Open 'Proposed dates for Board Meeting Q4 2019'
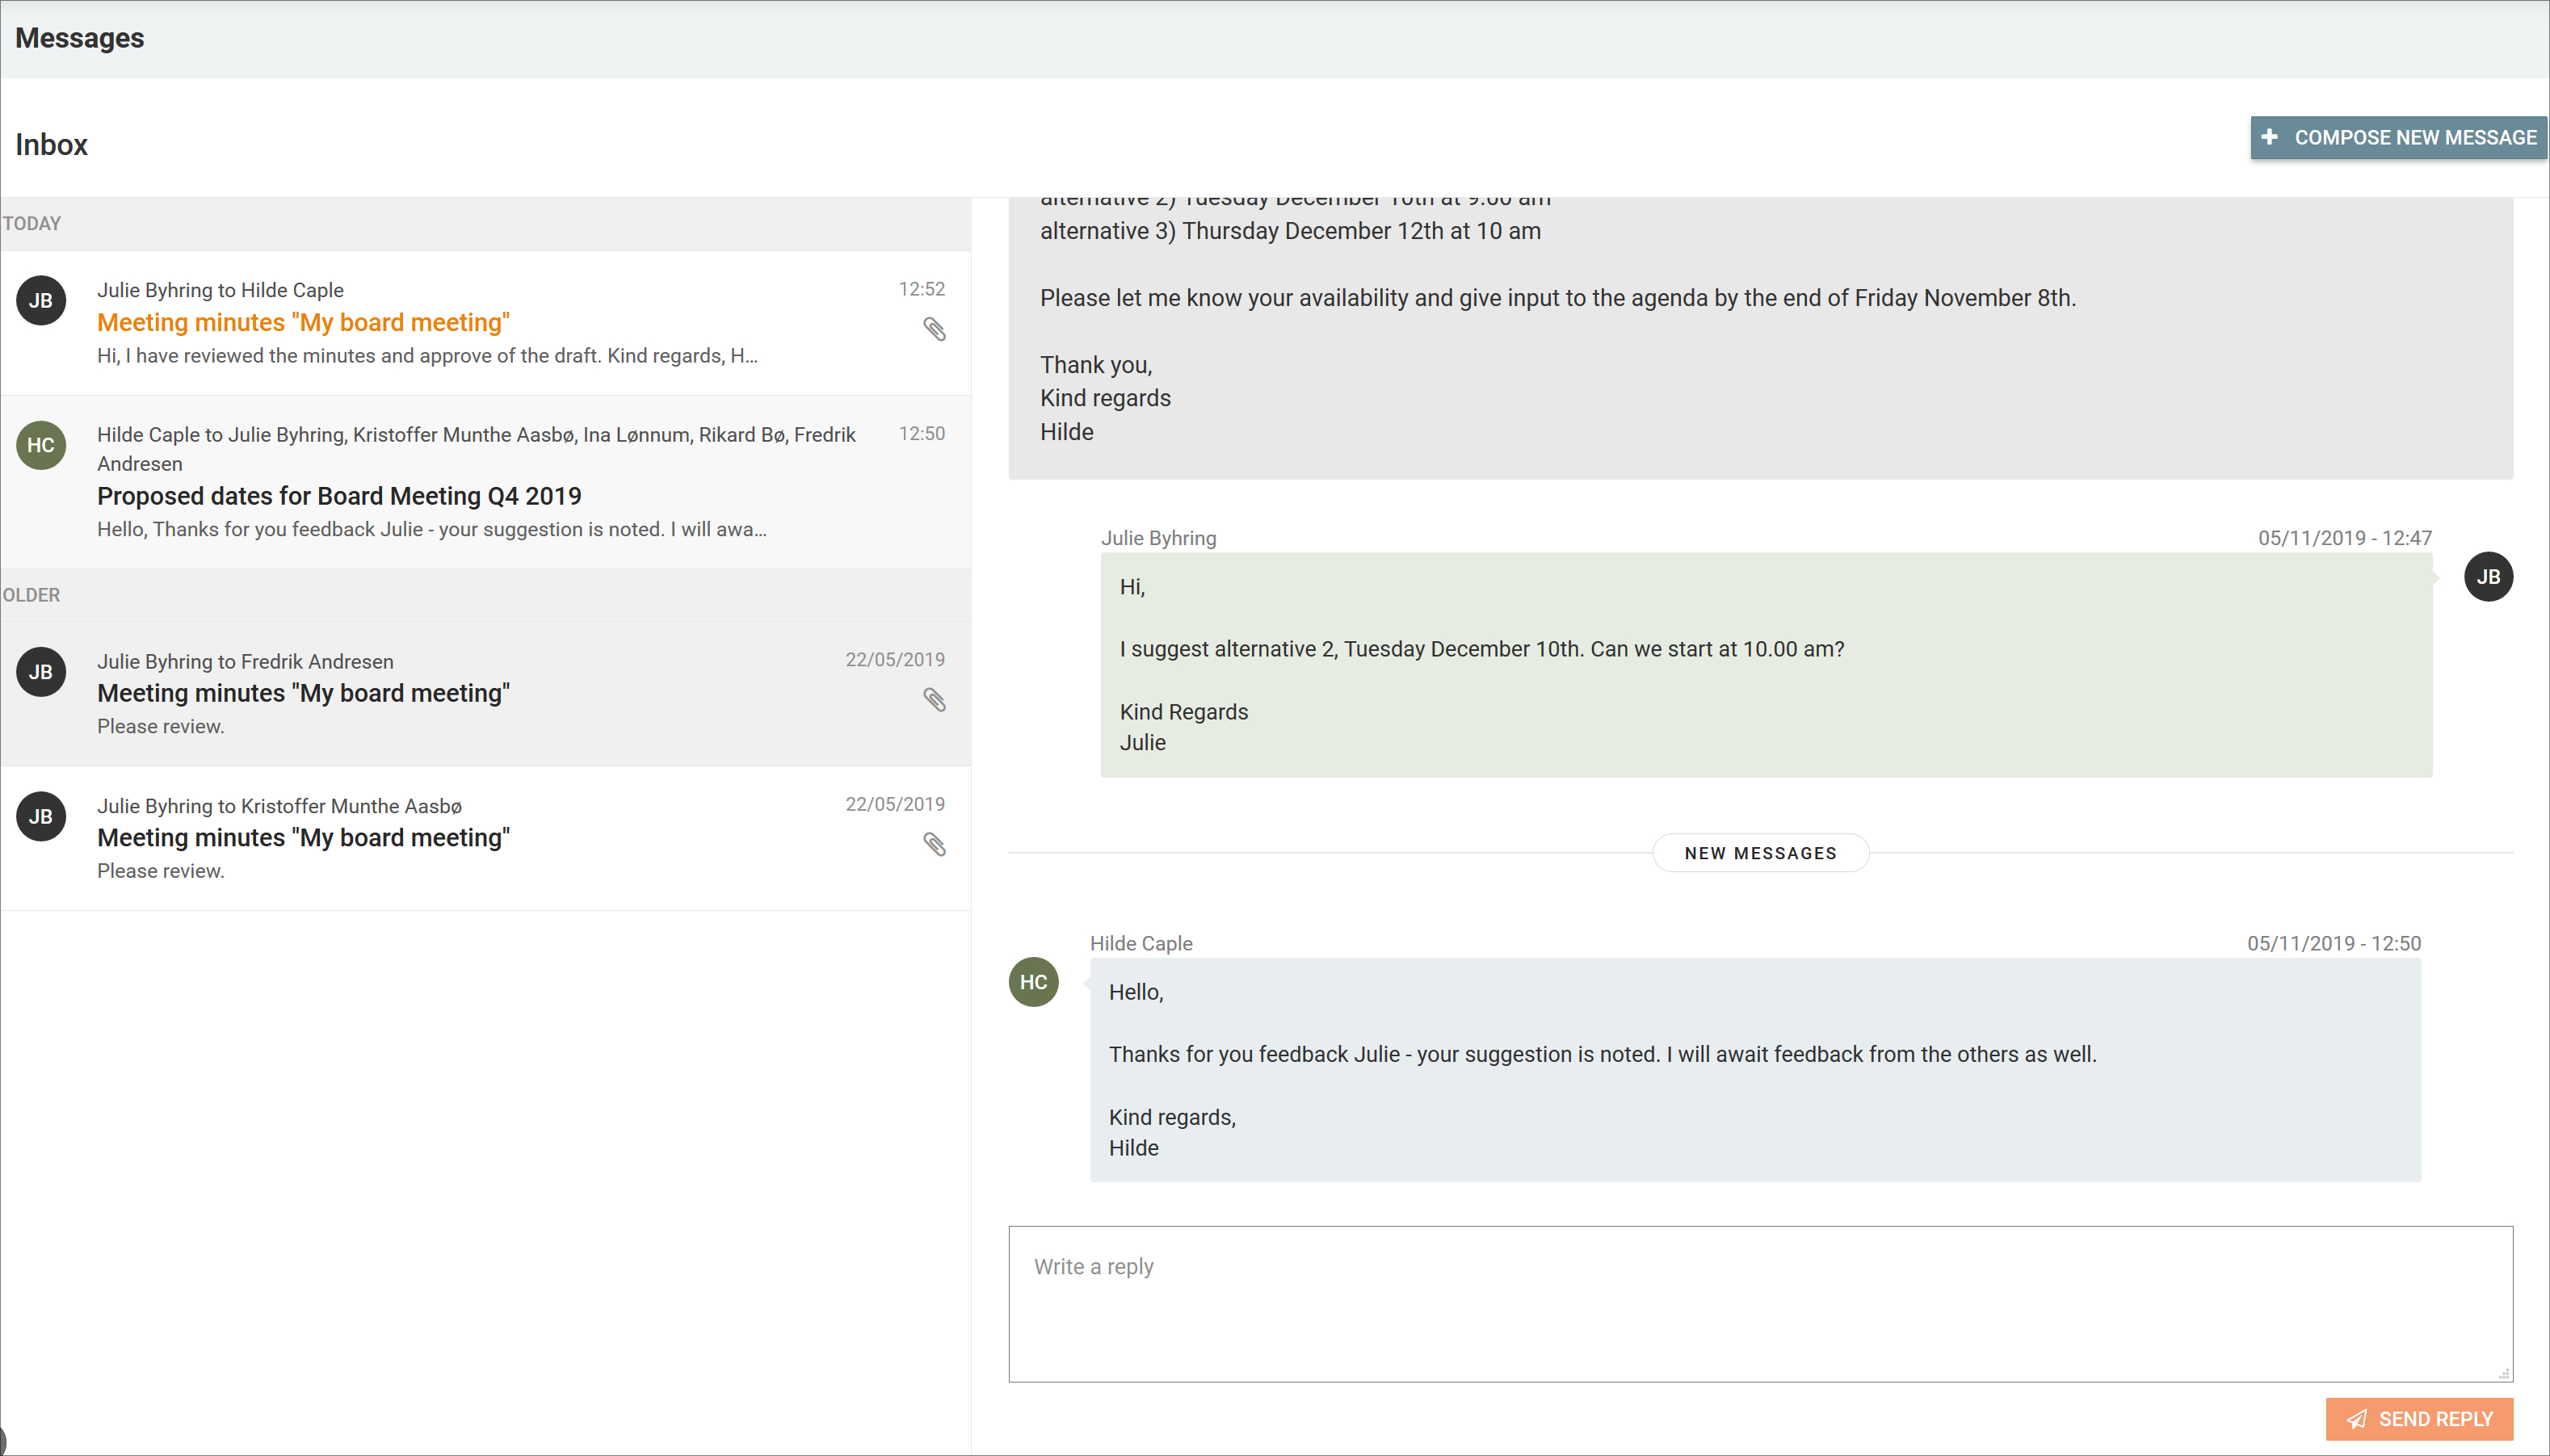The image size is (2550, 1456). coord(339,496)
